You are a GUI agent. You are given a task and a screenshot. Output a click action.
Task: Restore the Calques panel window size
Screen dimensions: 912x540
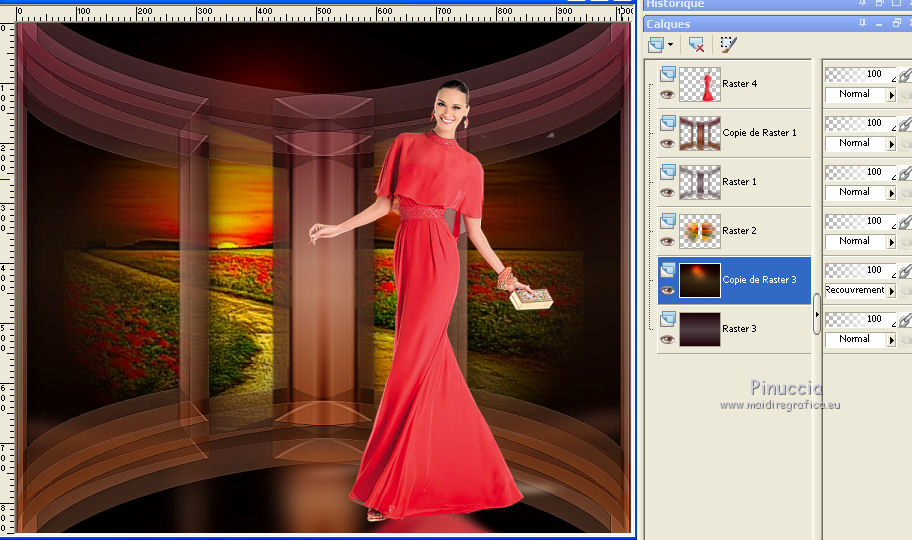tap(896, 23)
